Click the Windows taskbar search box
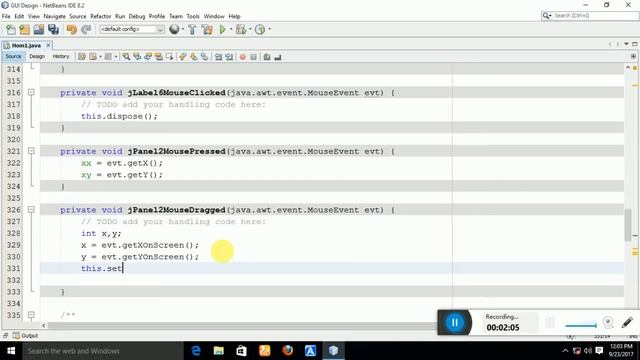The height and width of the screenshot is (360, 640). pyautogui.click(x=103, y=351)
